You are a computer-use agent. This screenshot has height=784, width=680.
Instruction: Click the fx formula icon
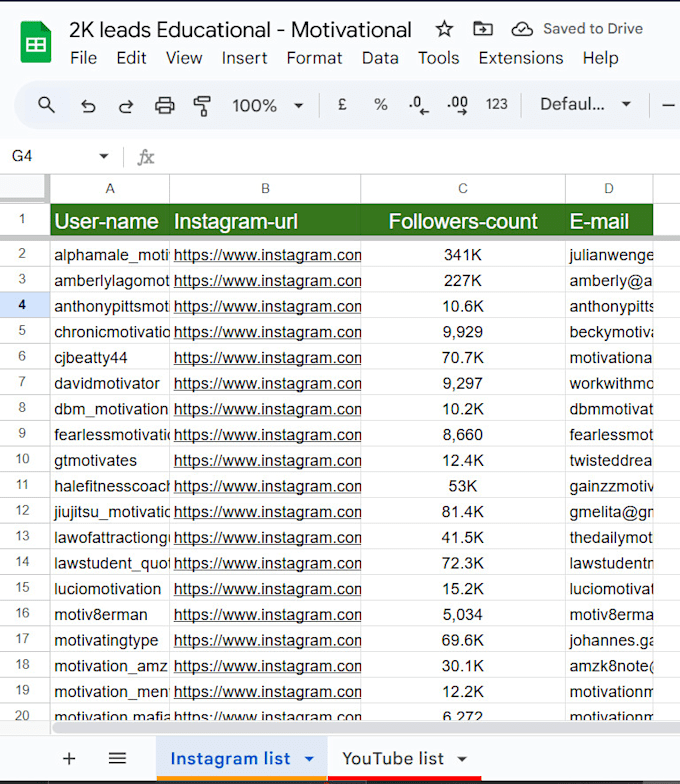pyautogui.click(x=146, y=157)
